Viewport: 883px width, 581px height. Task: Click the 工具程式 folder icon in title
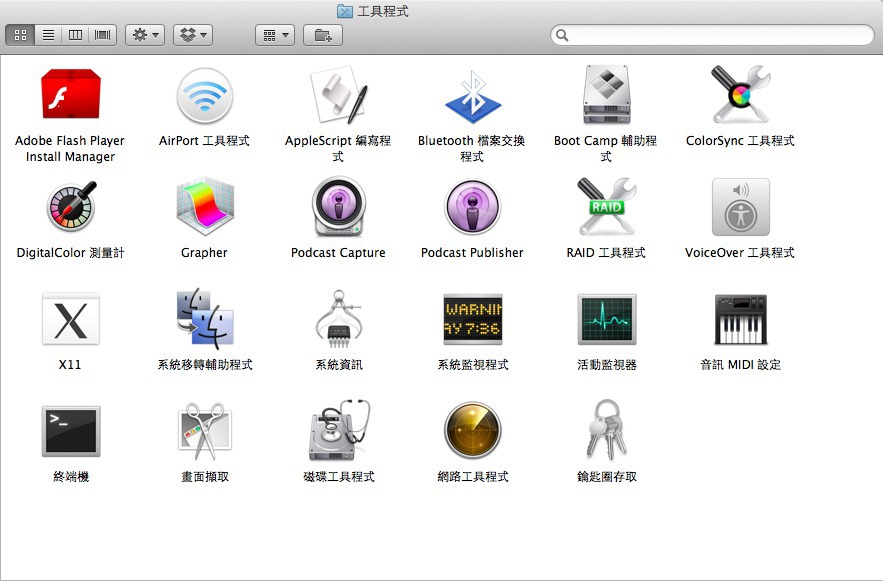pos(345,11)
